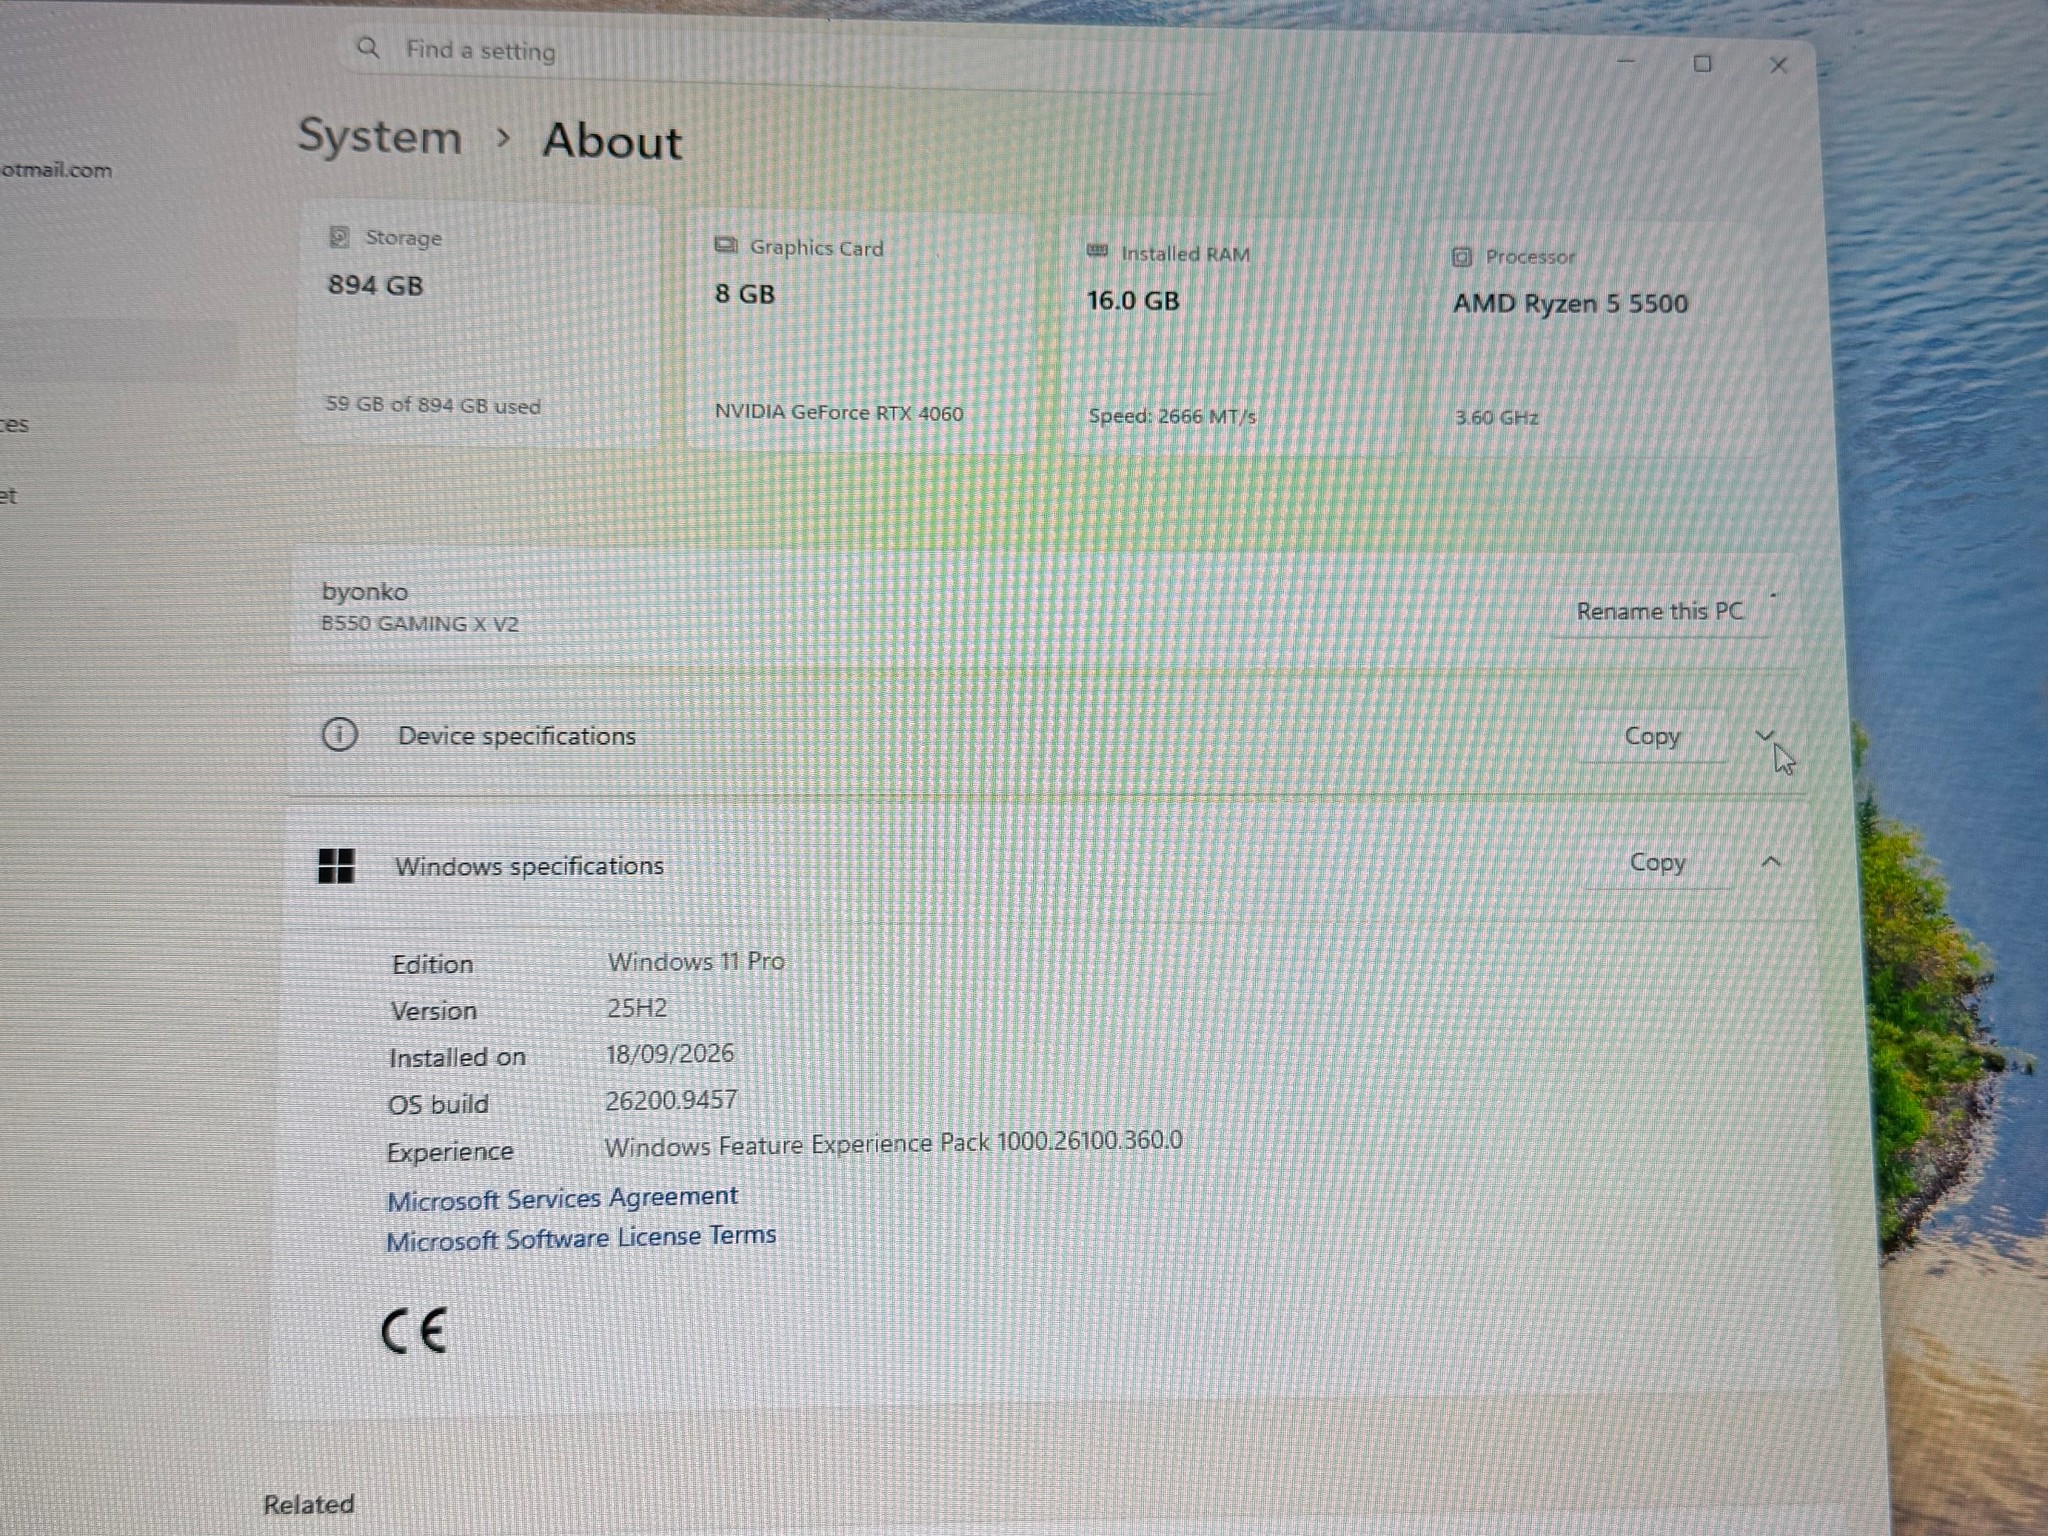Click the Processor icon
This screenshot has width=2048, height=1536.
[x=1462, y=257]
